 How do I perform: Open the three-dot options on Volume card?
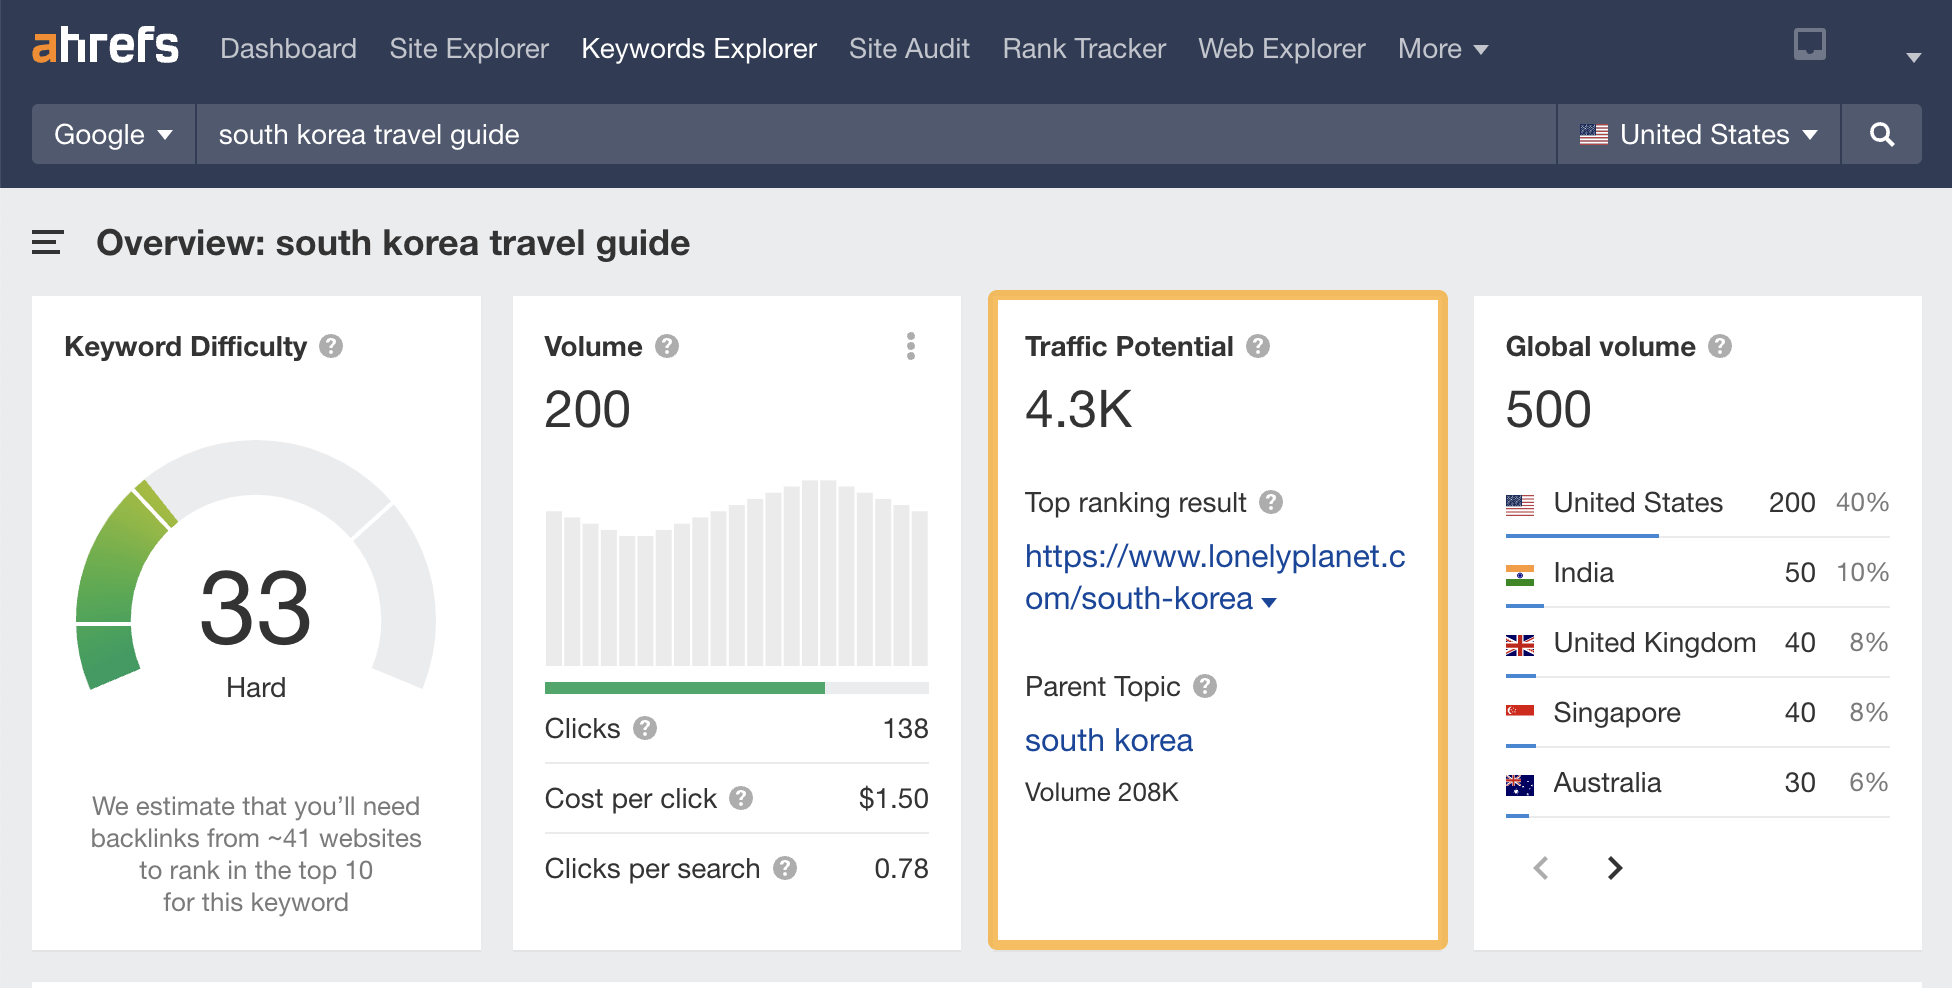tap(911, 346)
